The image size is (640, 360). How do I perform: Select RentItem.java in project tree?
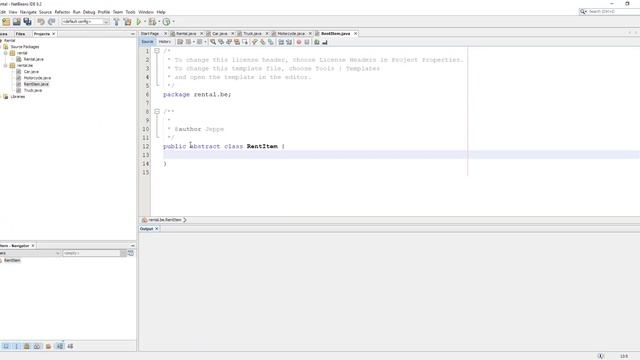tap(36, 84)
